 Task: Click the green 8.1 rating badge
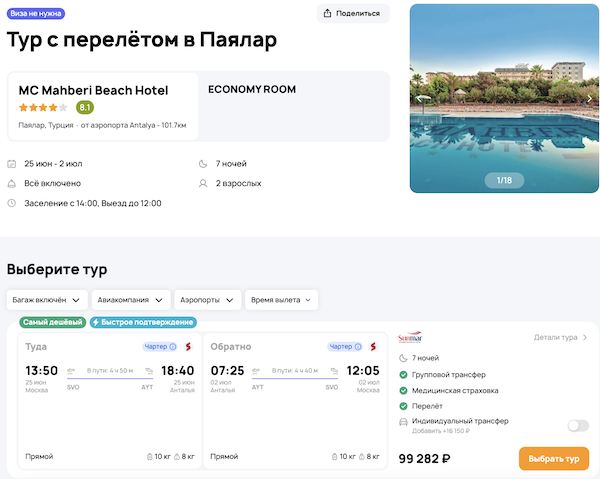[x=85, y=107]
